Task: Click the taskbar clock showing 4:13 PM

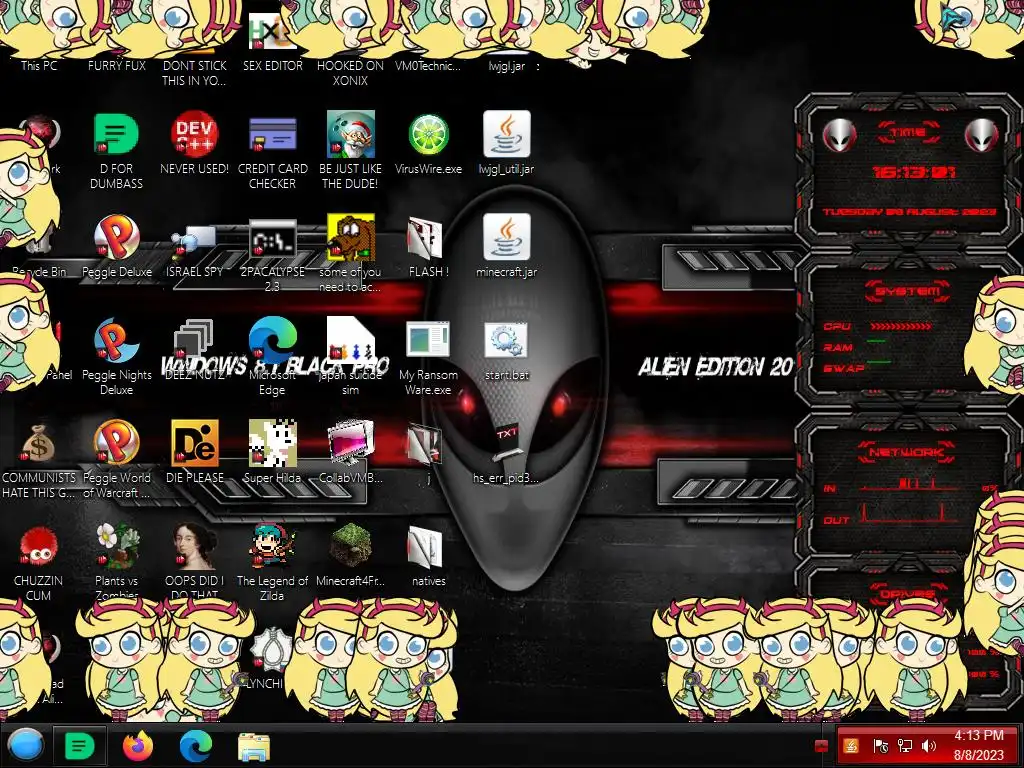Action: pos(978,745)
